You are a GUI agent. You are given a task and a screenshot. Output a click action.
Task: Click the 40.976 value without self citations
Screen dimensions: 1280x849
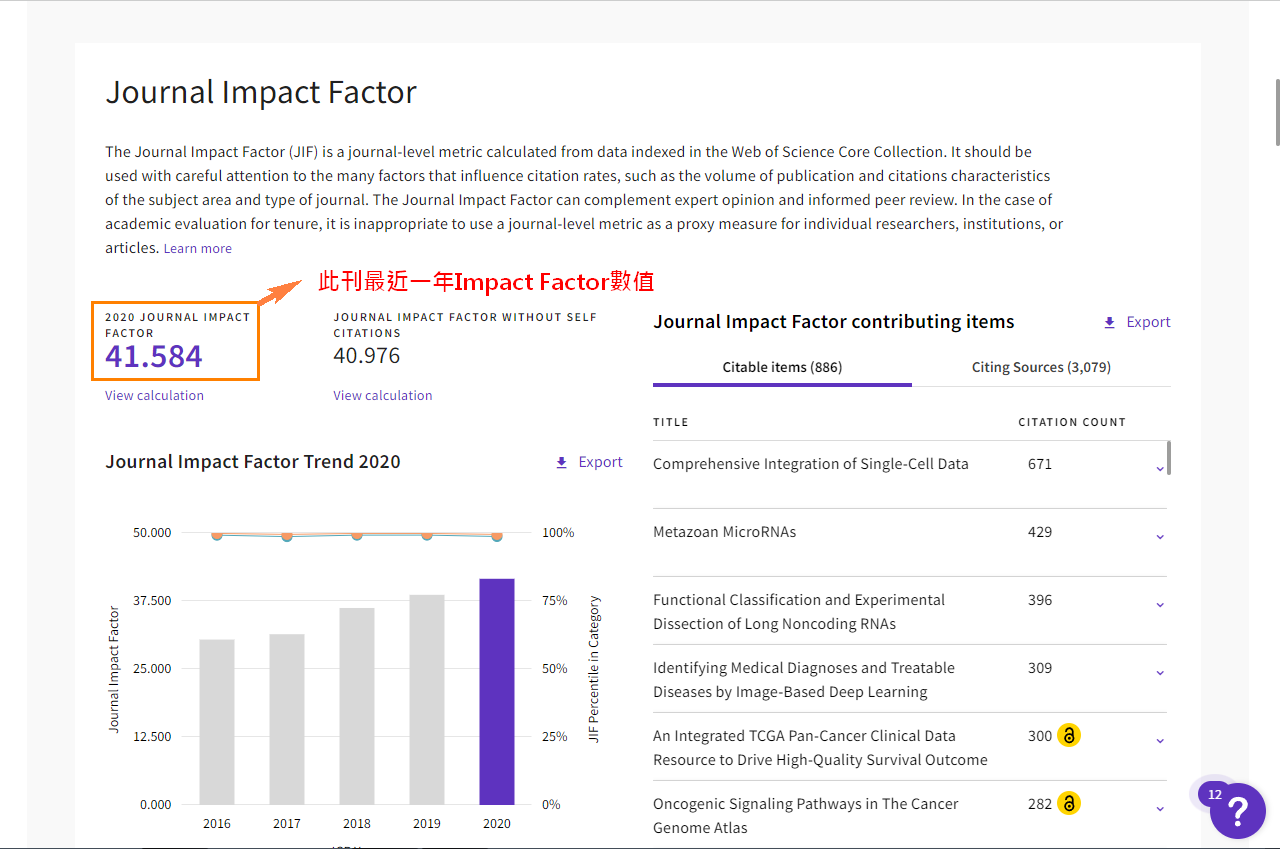point(367,356)
